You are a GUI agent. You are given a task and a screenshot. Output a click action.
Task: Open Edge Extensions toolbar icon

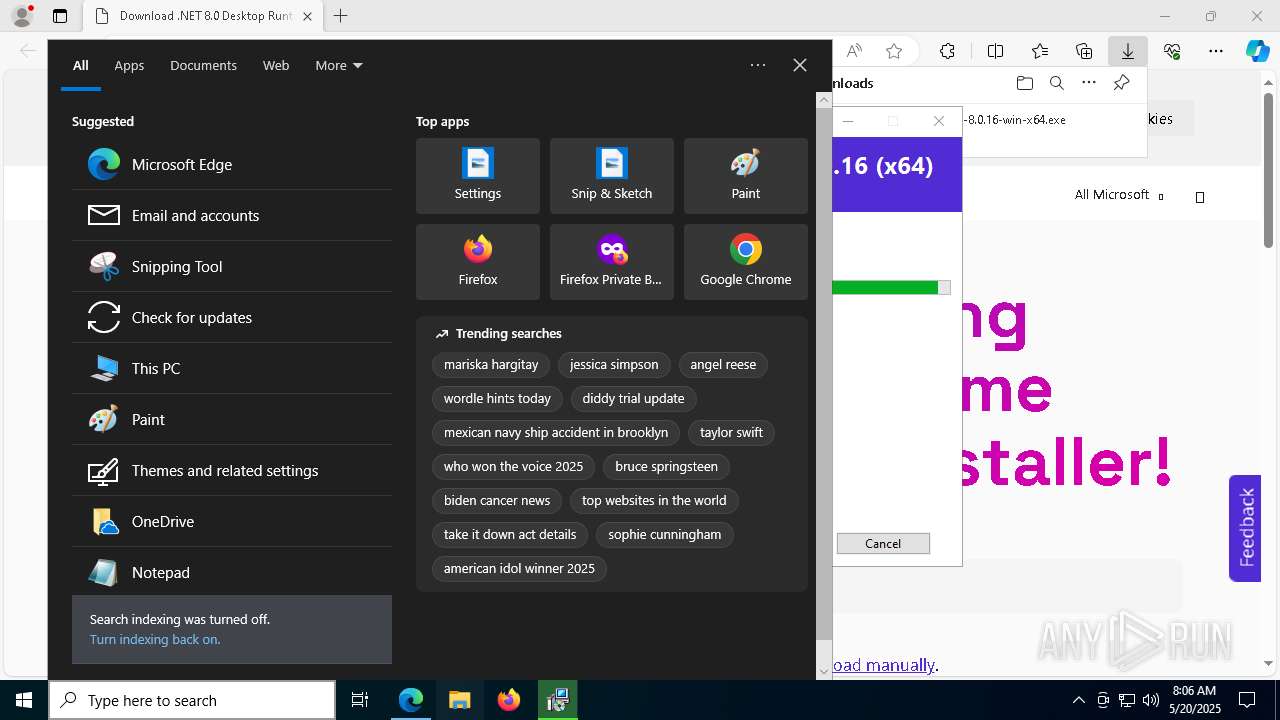[x=947, y=51]
